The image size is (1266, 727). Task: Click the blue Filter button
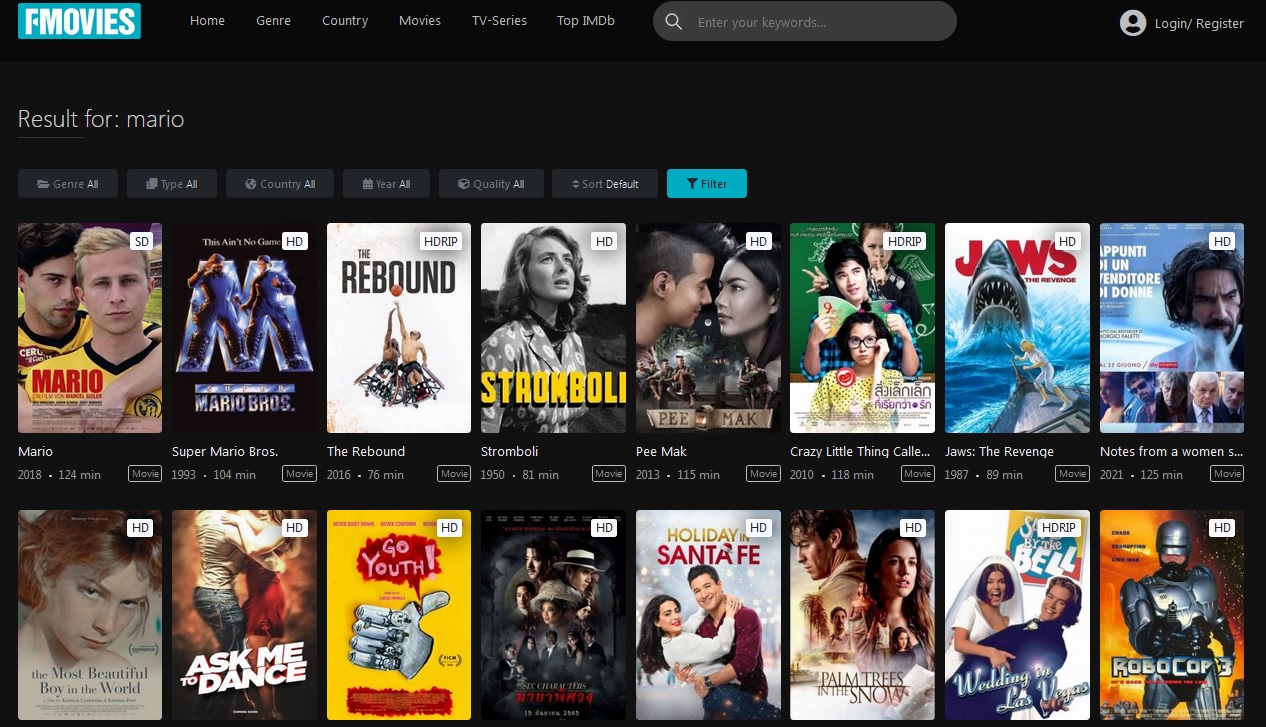(x=707, y=184)
